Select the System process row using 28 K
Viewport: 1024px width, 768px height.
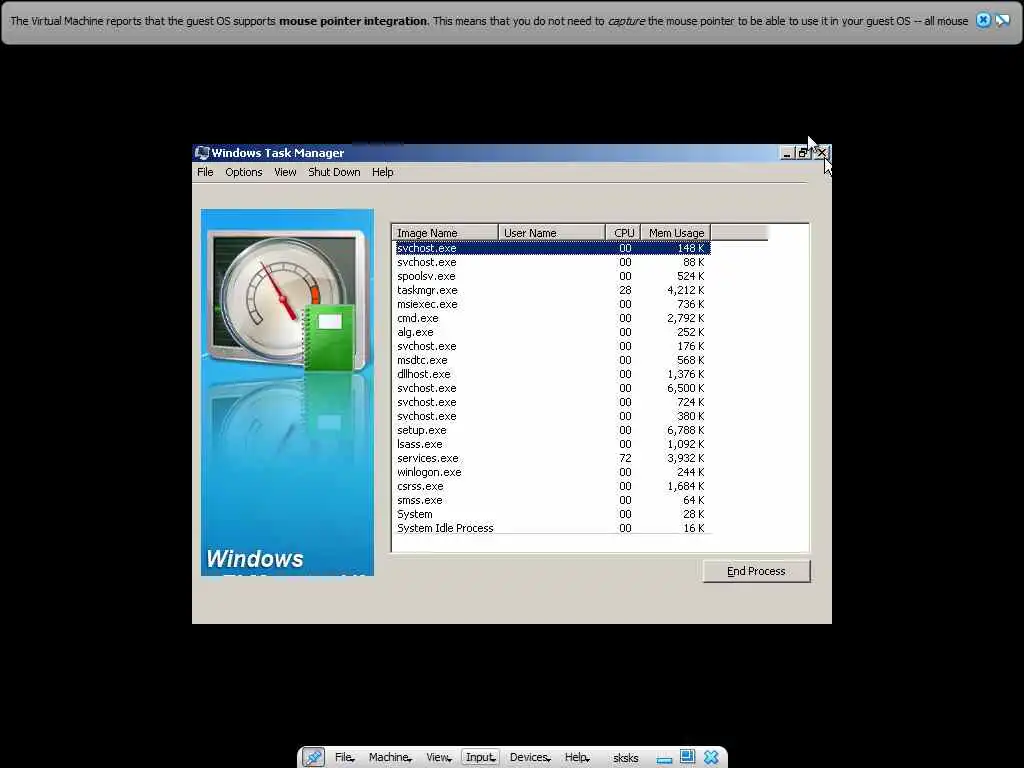(x=552, y=514)
